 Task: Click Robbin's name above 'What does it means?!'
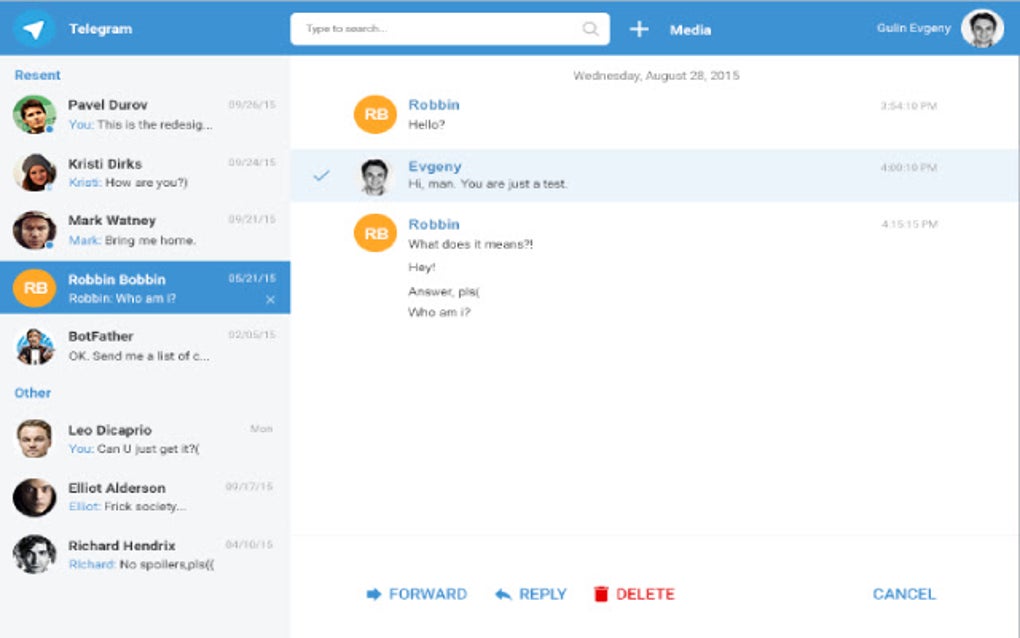tap(434, 224)
